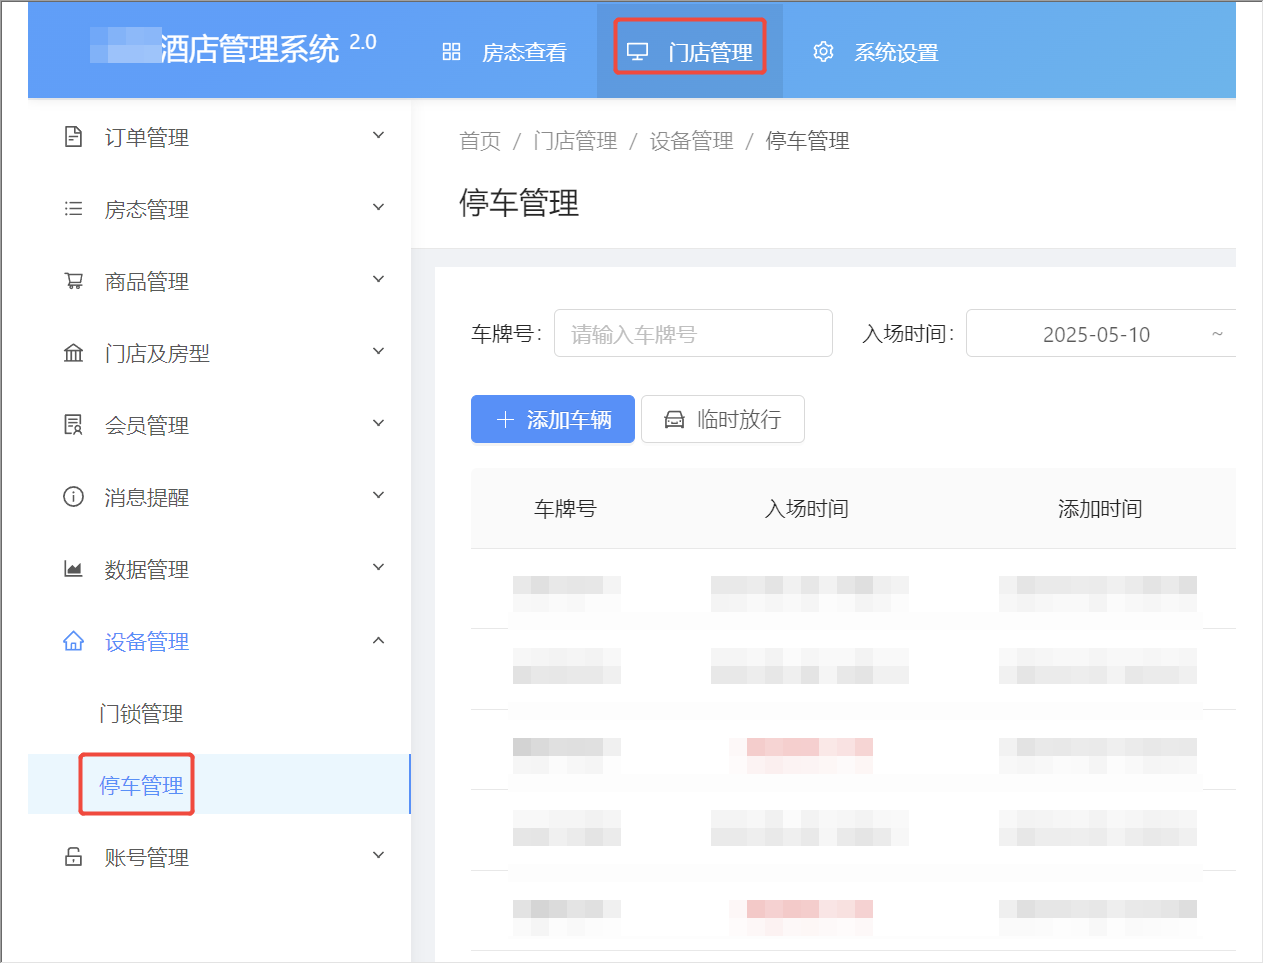1264x964 pixels.
Task: Select 门锁管理 in the sidebar
Action: tap(219, 714)
